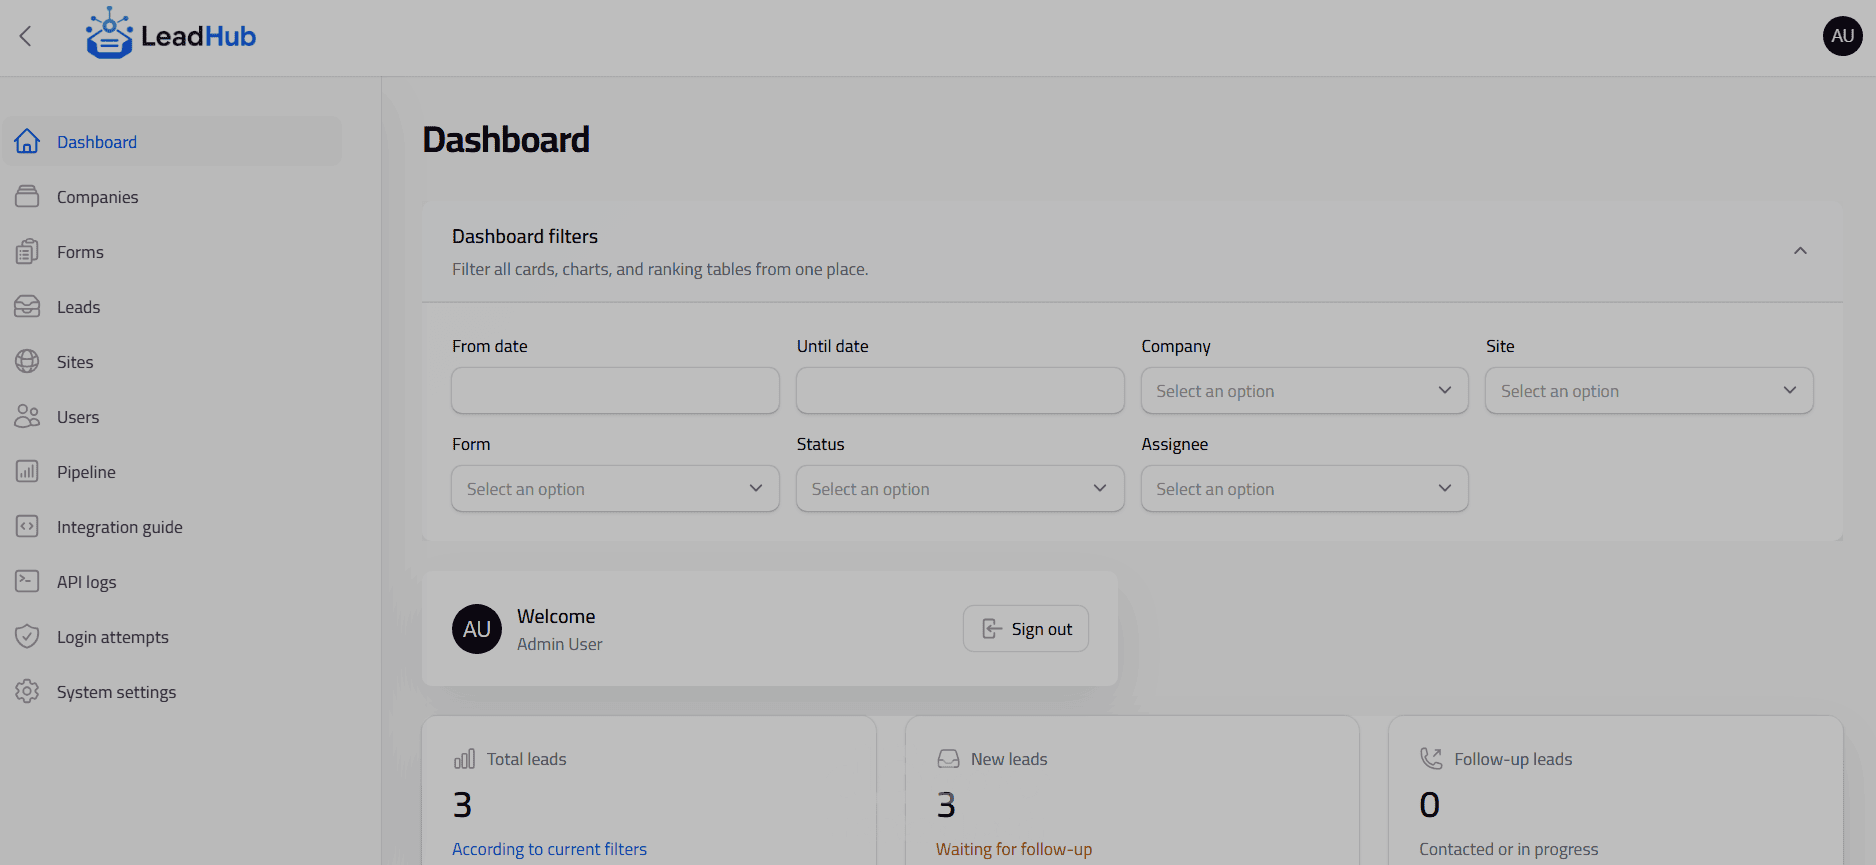Select the Leads inbox icon
Screen dimensions: 1876x865
(27, 307)
